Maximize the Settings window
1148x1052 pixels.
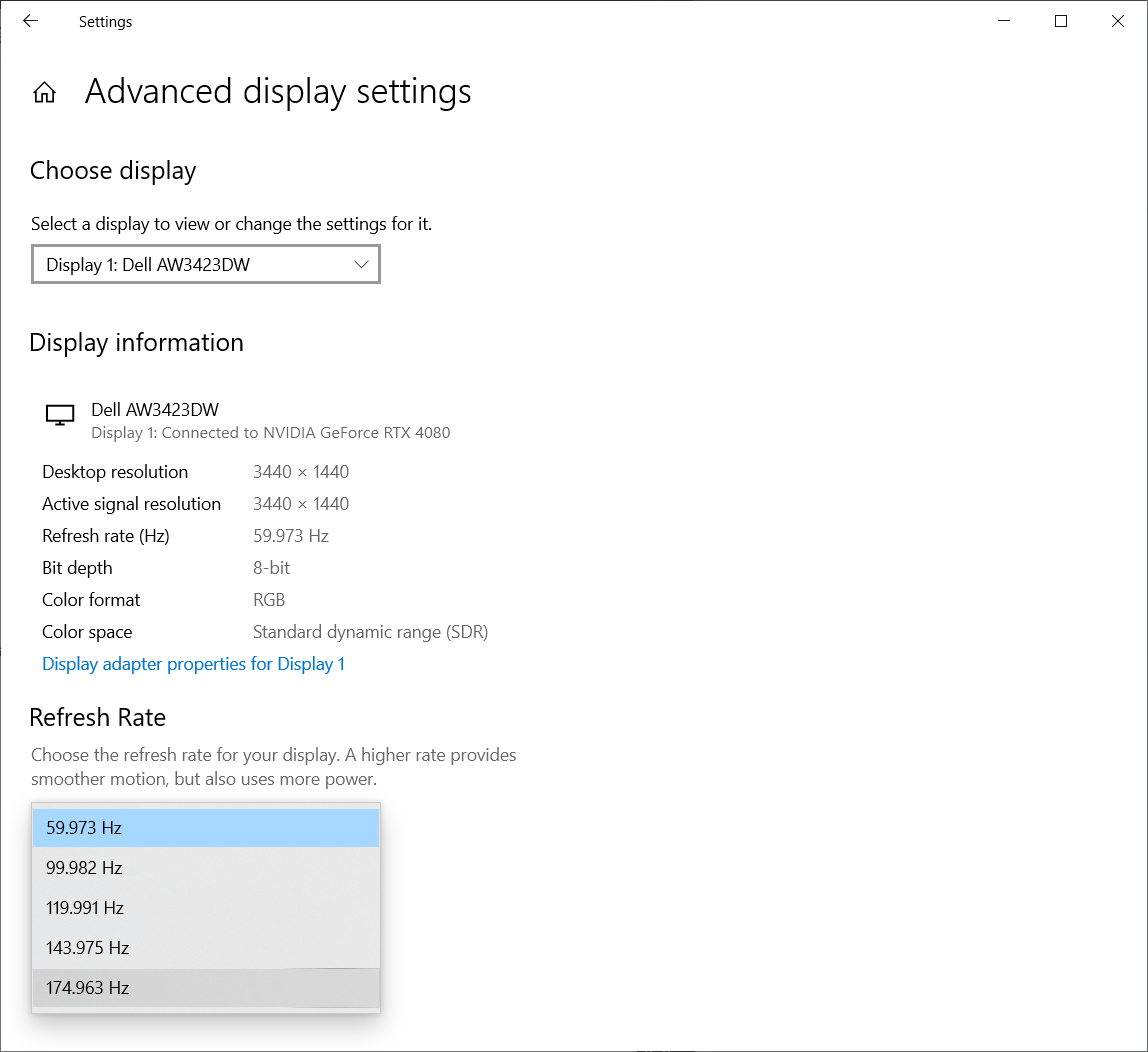point(1061,21)
